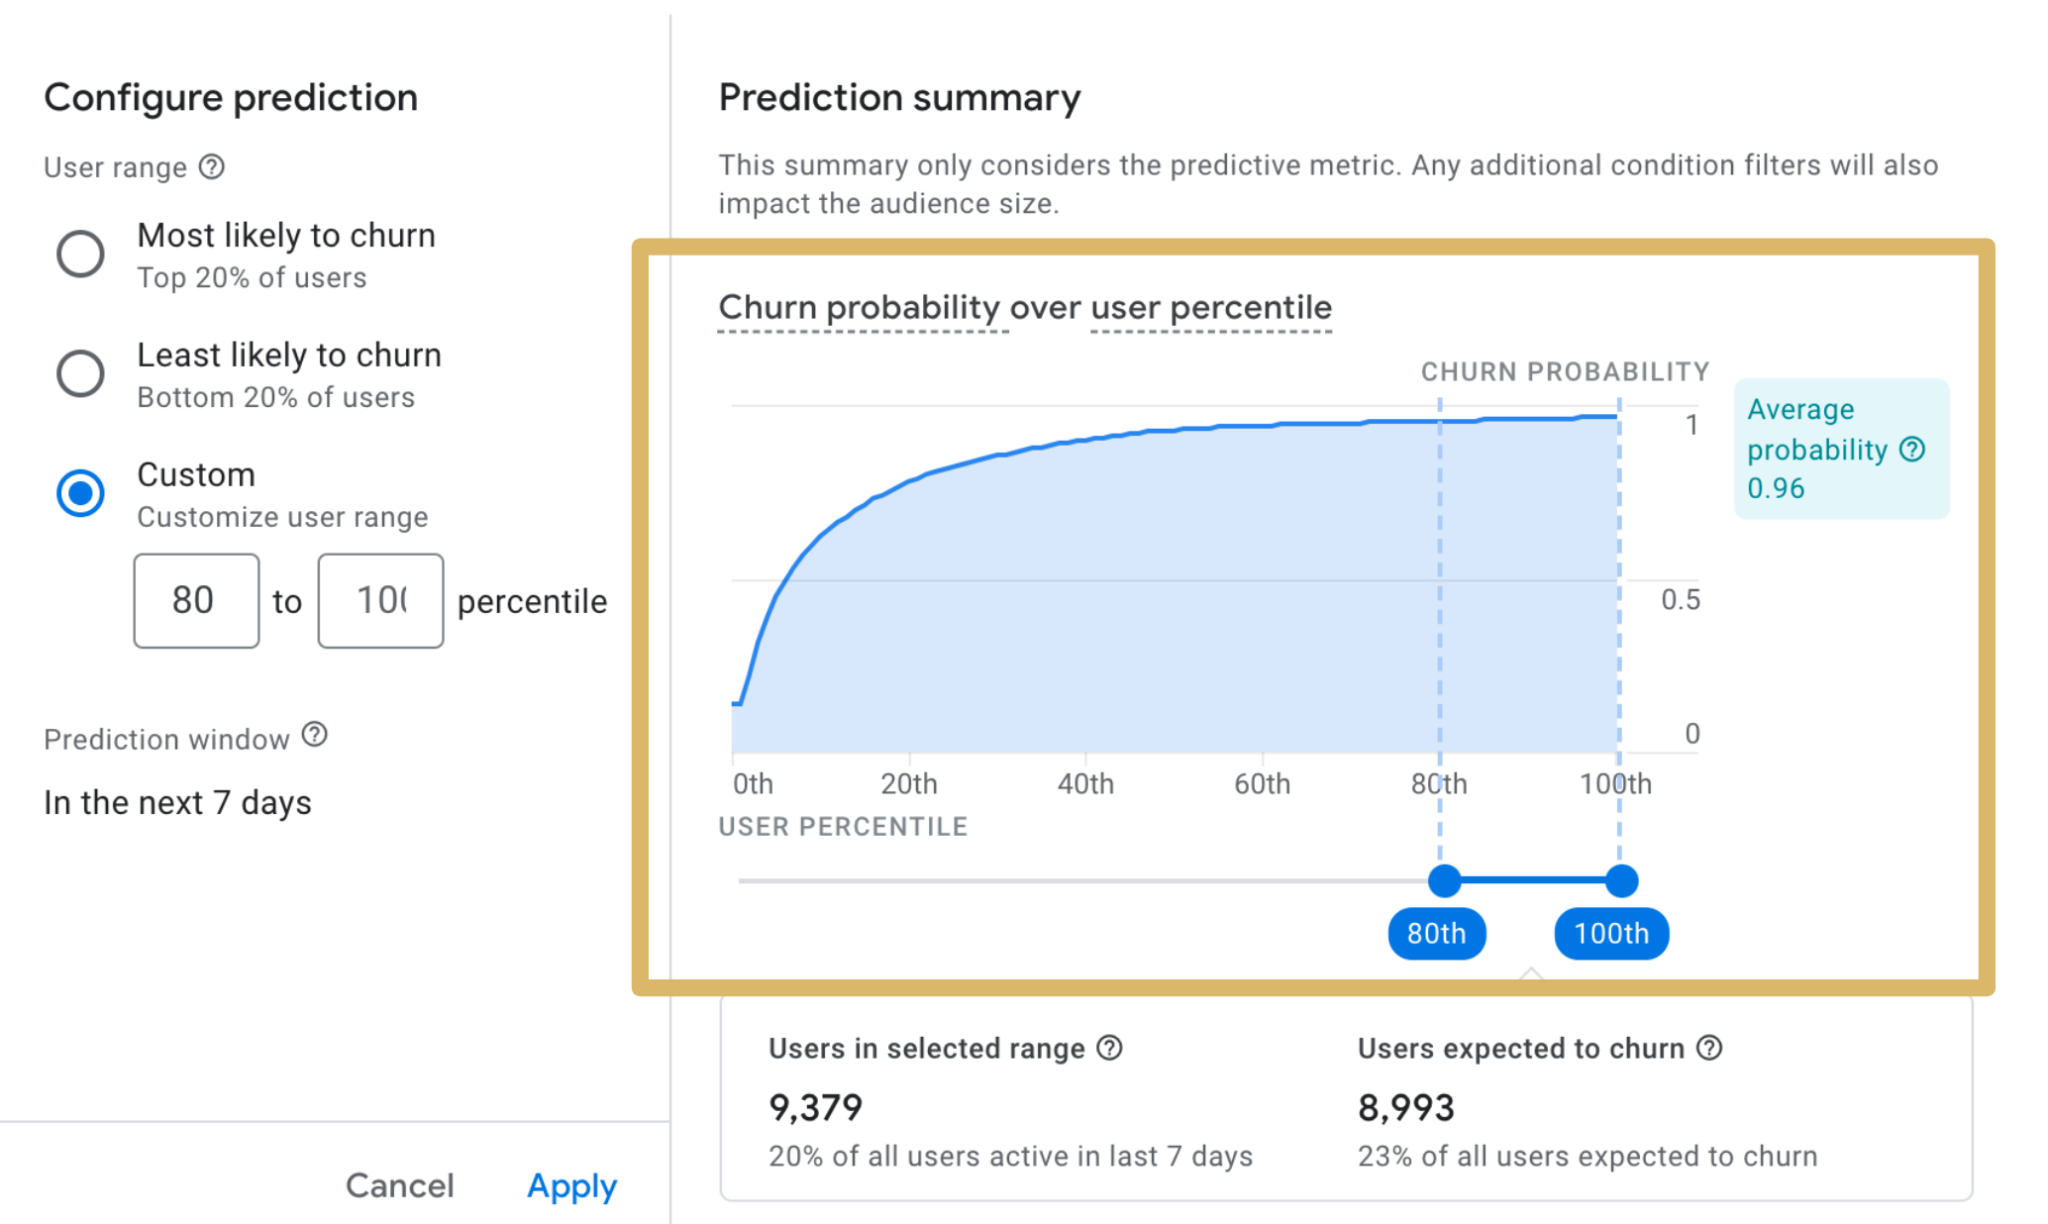Viewport: 2048px width, 1224px height.
Task: Click the 80th percentile label pill
Action: pyautogui.click(x=1436, y=933)
